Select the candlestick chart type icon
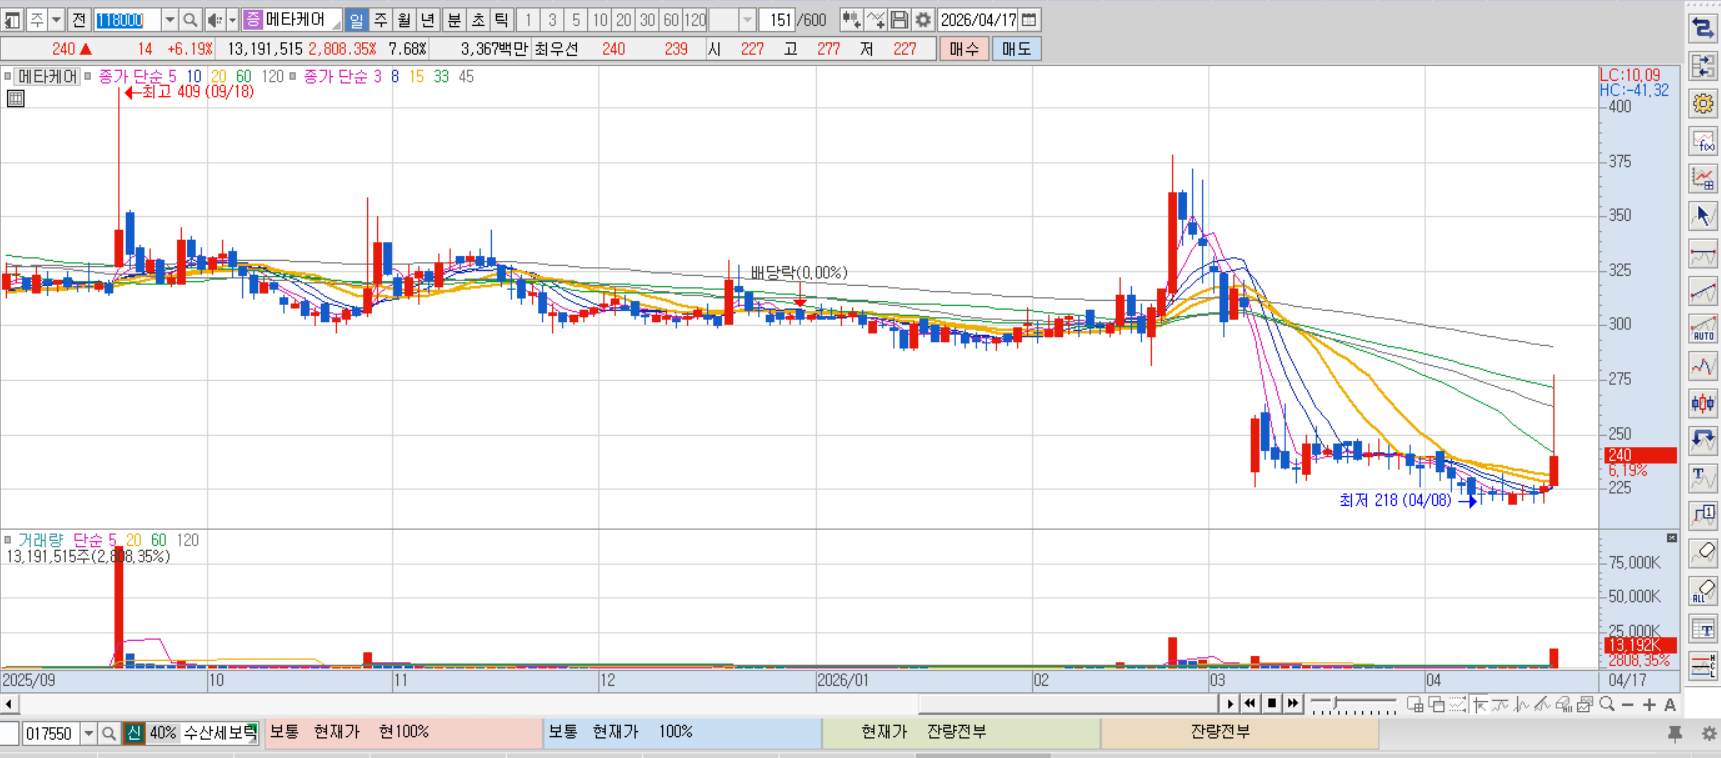The width and height of the screenshot is (1721, 758). click(x=1703, y=403)
